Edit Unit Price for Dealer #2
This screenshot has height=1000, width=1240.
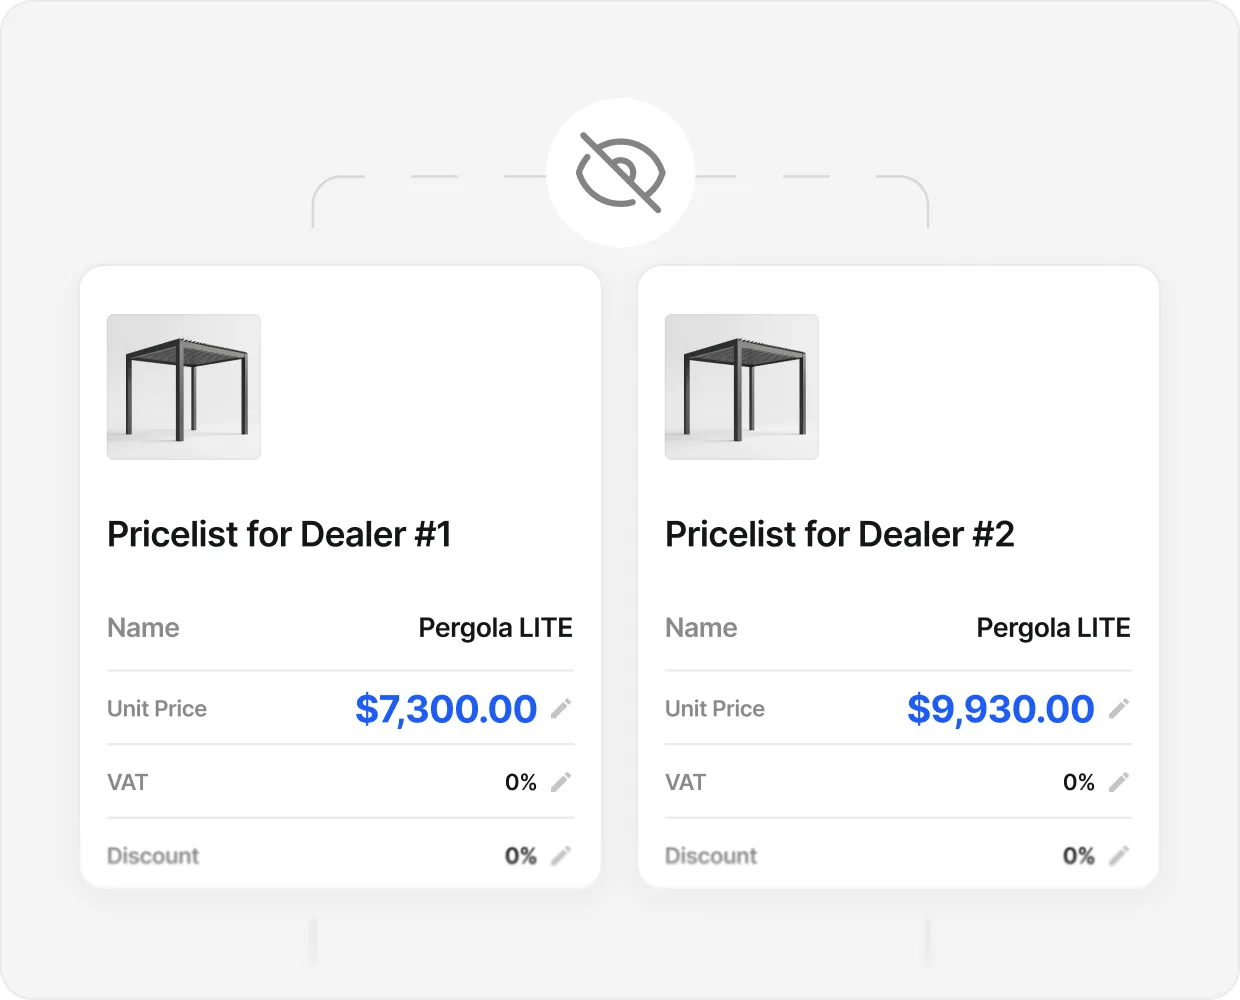[x=1119, y=708]
